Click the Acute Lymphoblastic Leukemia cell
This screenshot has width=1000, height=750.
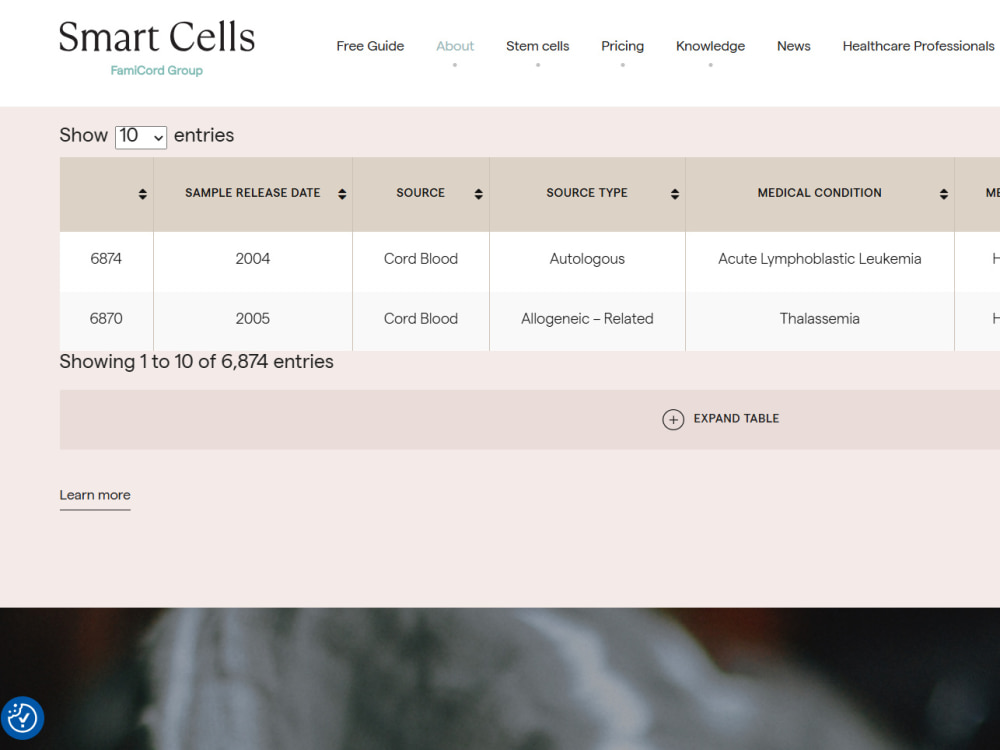(x=820, y=259)
